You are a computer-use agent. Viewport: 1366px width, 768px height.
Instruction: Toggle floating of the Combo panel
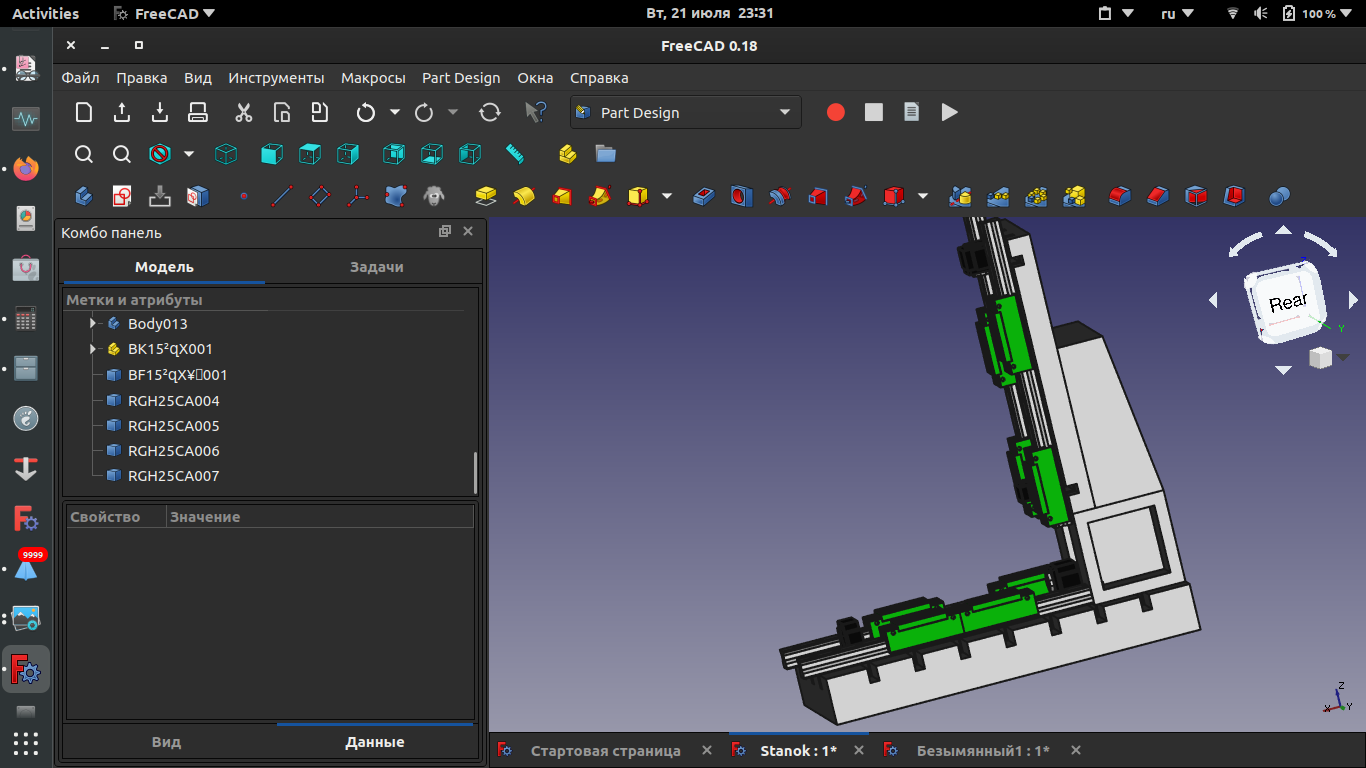445,232
